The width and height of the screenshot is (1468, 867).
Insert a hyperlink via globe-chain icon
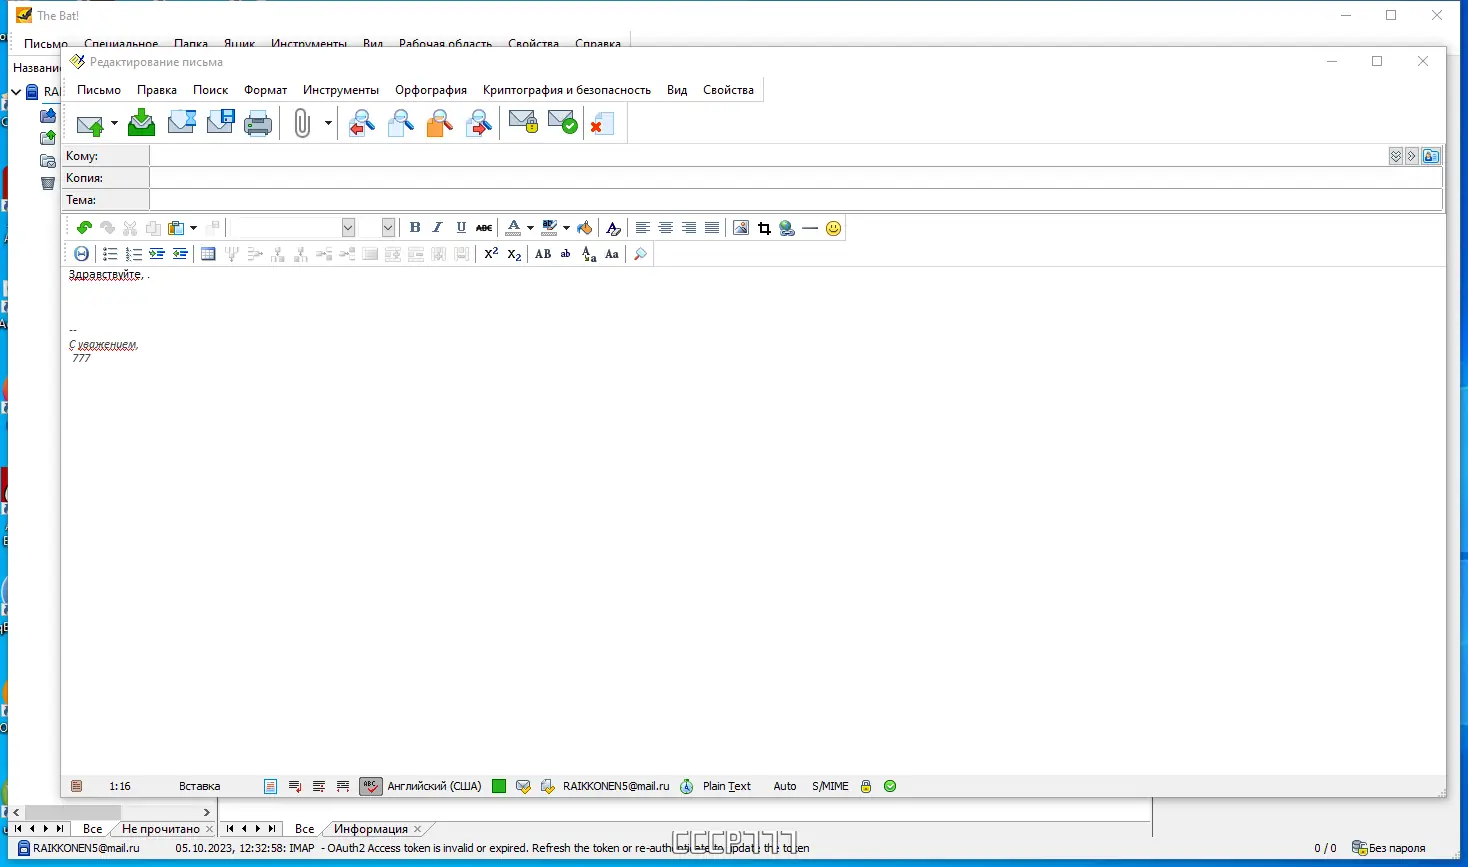[787, 228]
